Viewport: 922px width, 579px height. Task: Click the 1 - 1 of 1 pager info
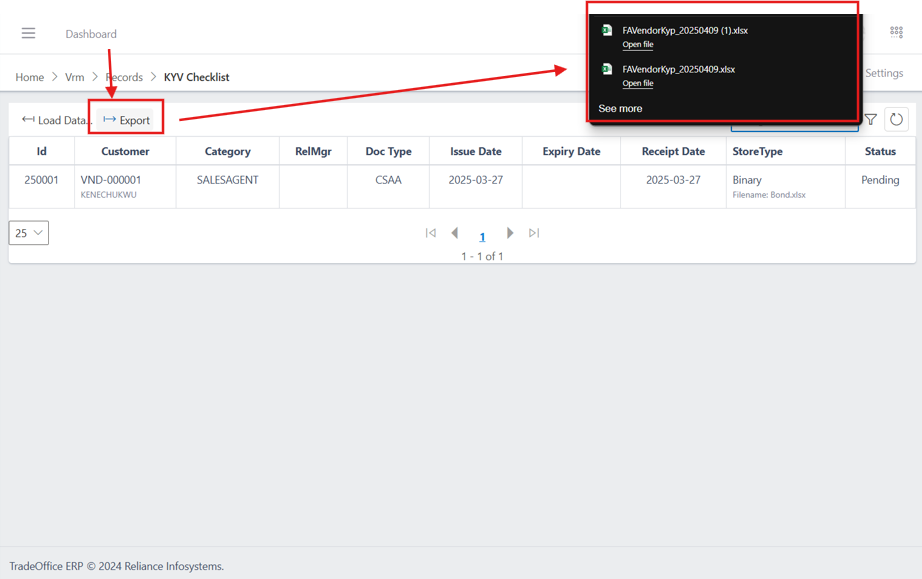tap(482, 256)
